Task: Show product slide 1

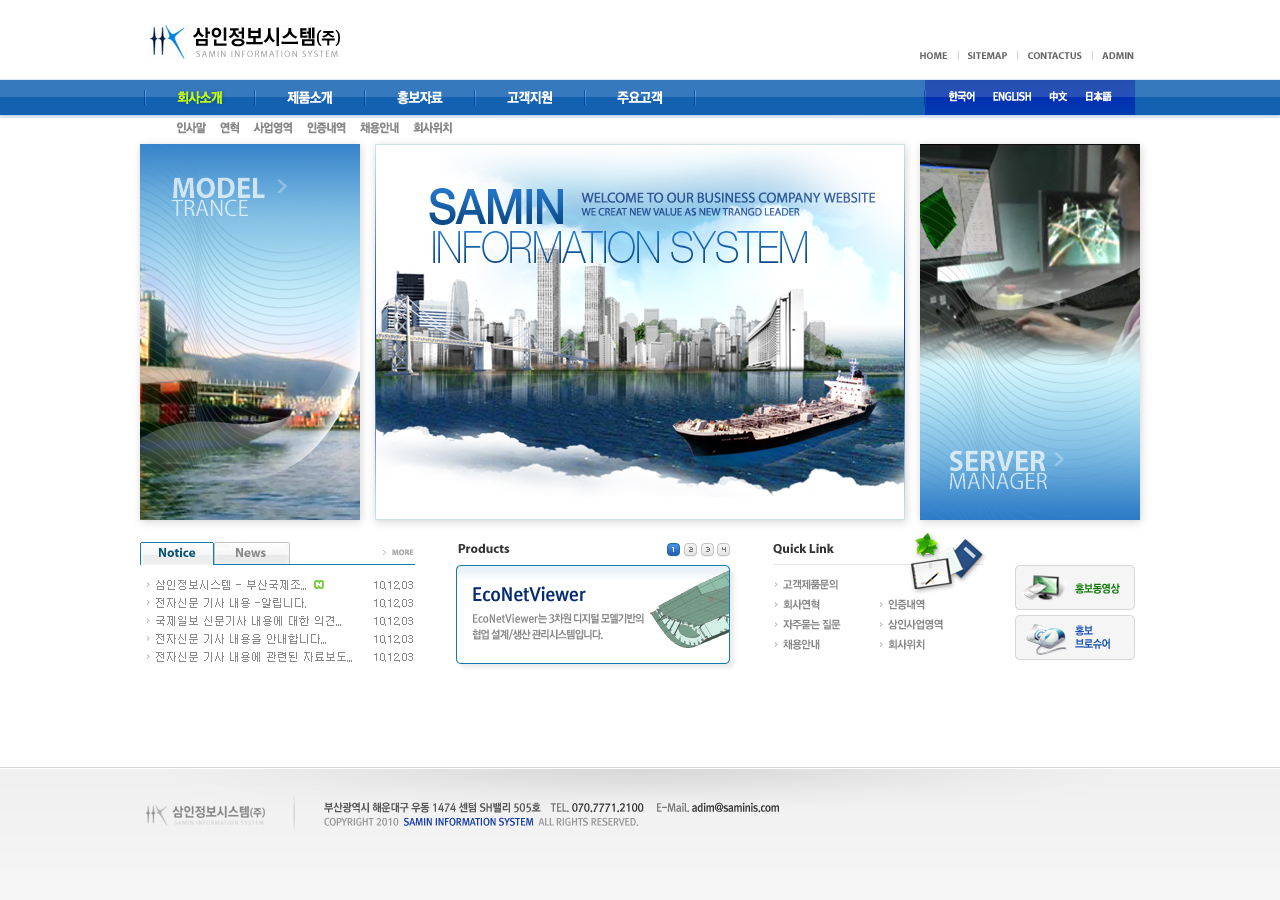Action: tap(673, 549)
